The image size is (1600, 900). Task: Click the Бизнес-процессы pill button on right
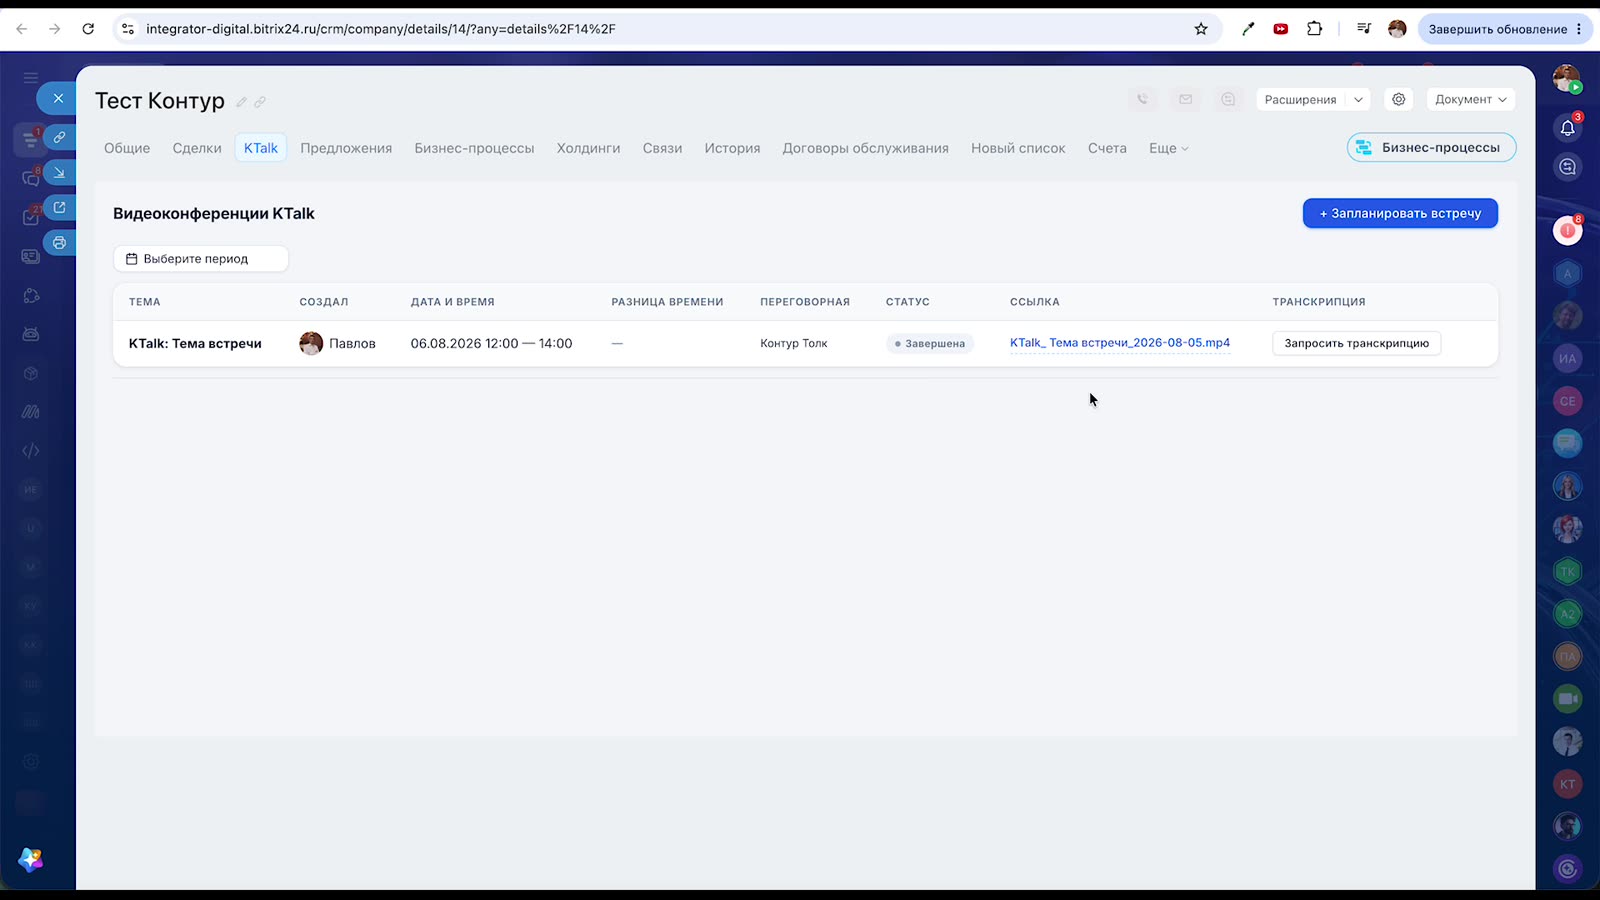1431,148
